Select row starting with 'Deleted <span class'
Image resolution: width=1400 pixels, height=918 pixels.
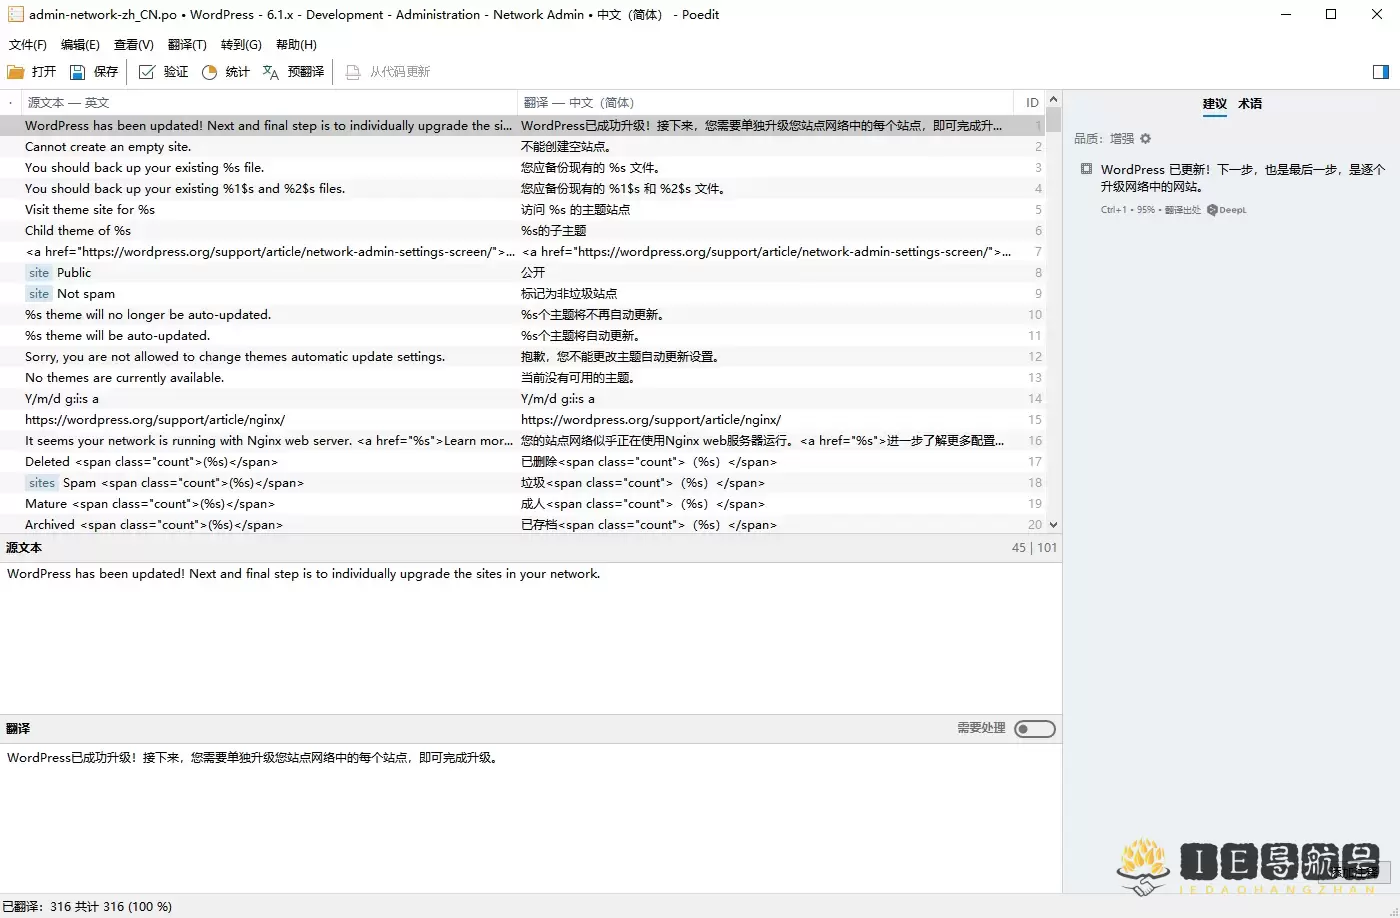tap(523, 462)
